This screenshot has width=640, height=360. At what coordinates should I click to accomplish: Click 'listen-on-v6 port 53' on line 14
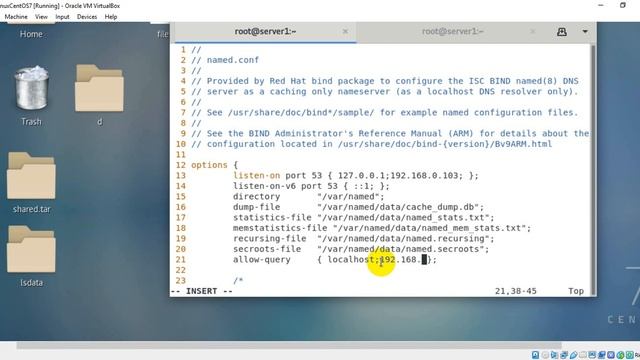point(285,186)
